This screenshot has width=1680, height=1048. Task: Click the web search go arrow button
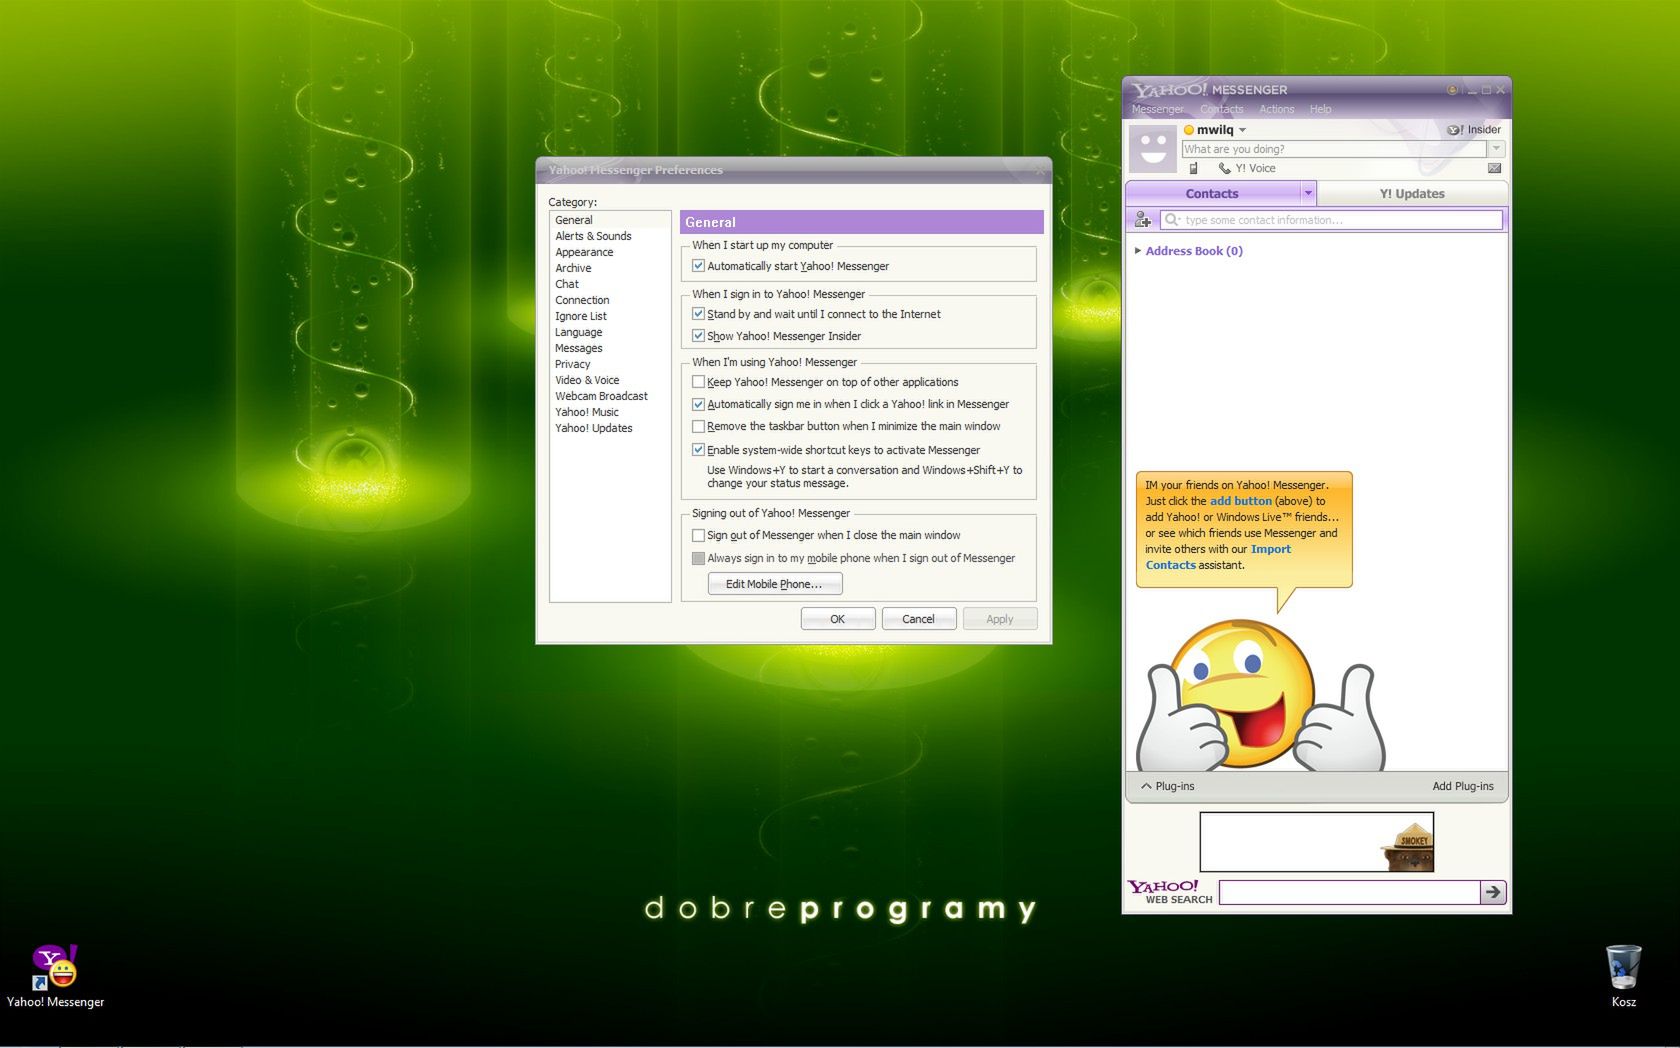[1493, 892]
